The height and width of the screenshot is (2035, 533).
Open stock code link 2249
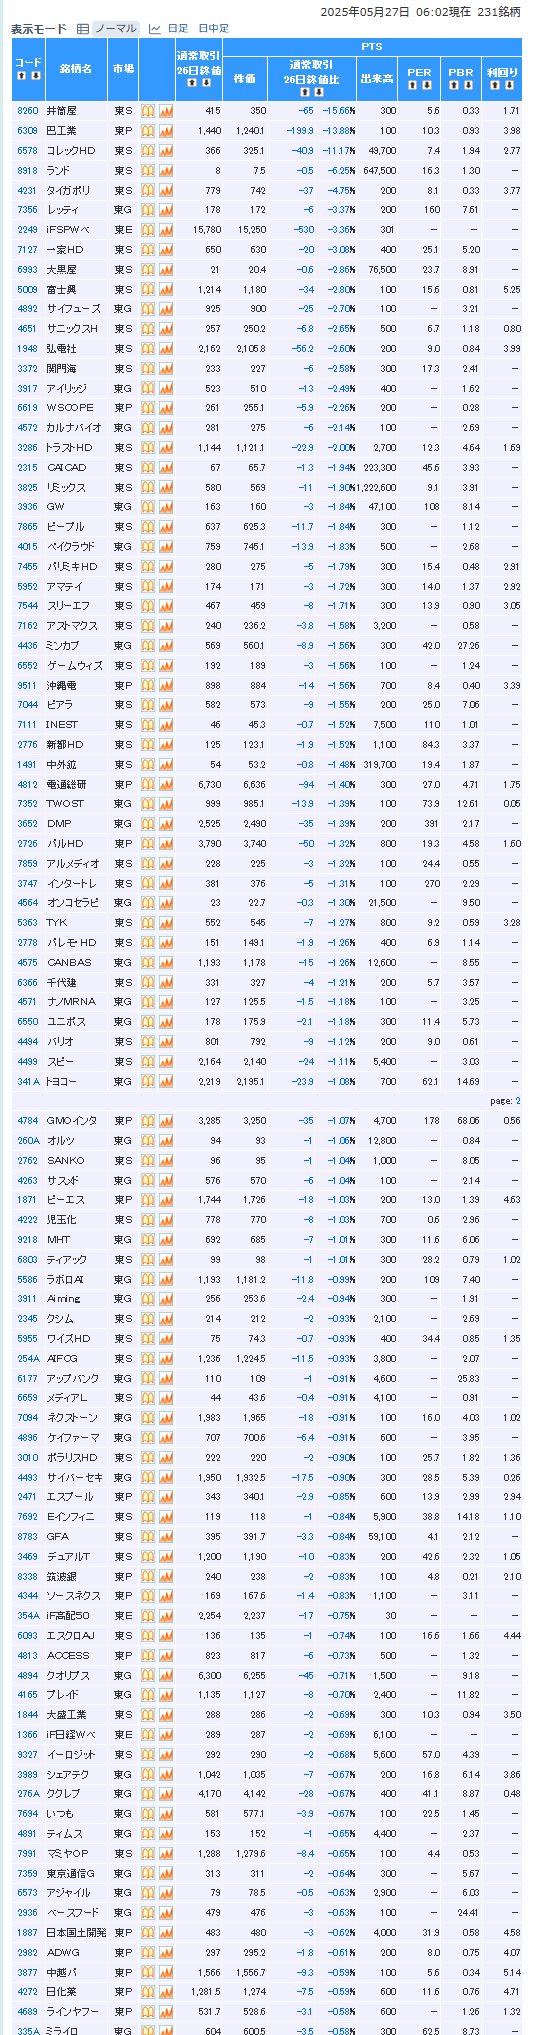coord(27,230)
